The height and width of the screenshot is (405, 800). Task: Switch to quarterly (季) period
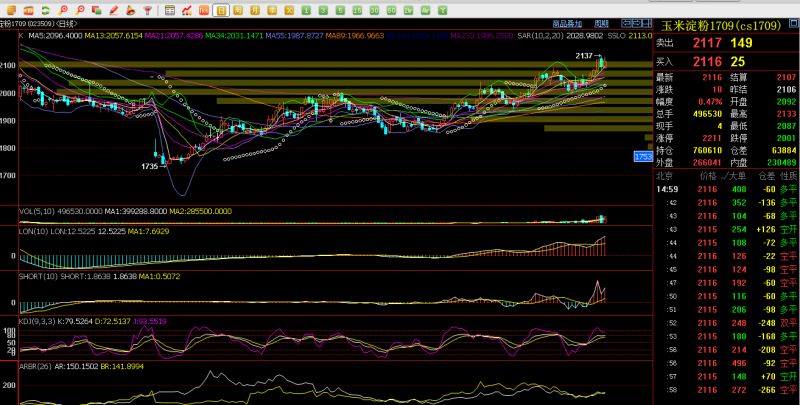272,10
